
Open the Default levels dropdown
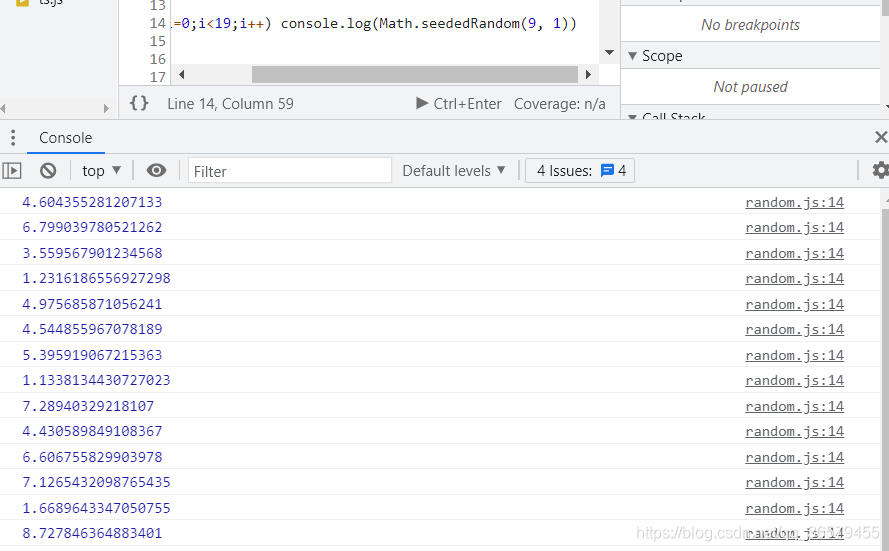454,171
